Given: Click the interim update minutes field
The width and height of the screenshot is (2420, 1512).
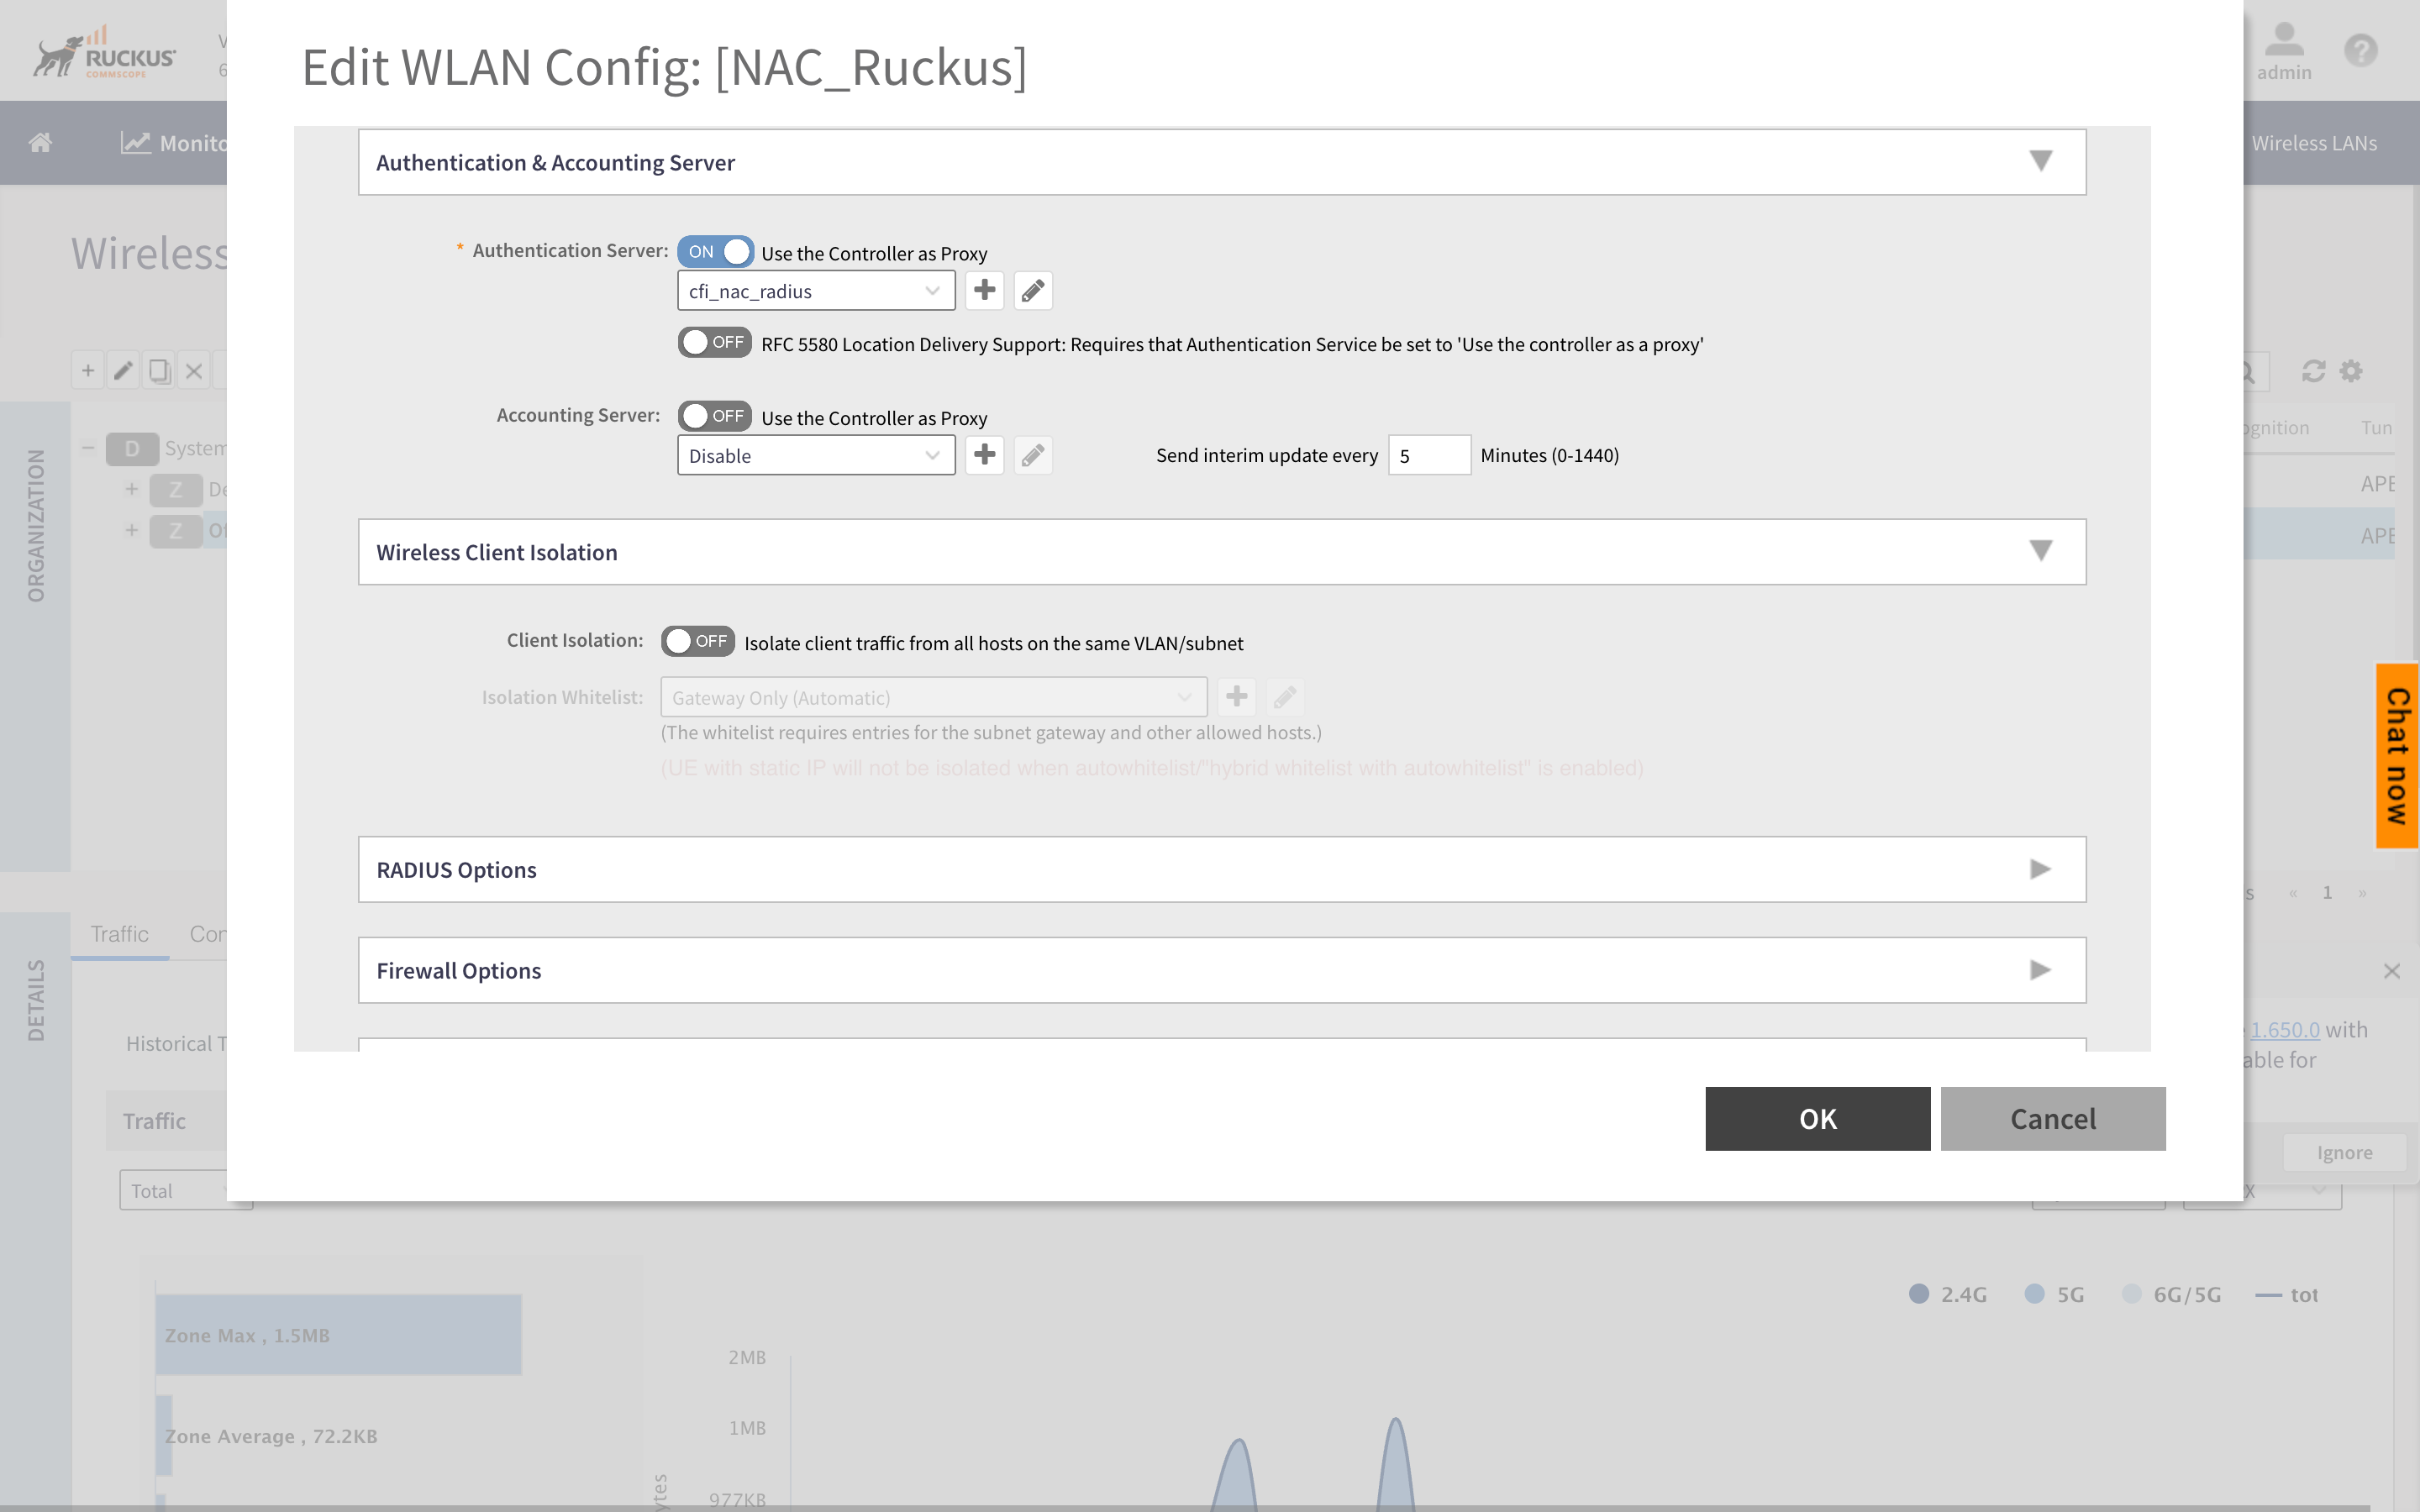Looking at the screenshot, I should click(1428, 456).
